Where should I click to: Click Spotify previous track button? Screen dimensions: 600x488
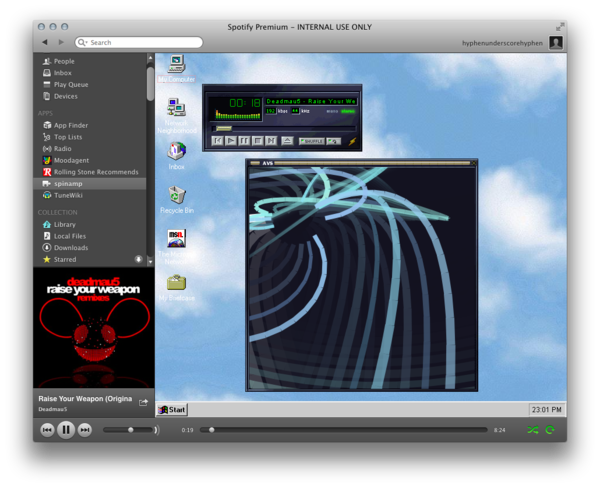(x=47, y=430)
